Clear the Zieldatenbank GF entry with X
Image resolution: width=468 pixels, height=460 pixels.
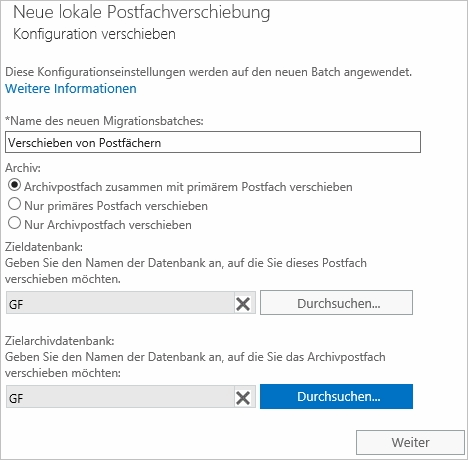[x=243, y=304]
